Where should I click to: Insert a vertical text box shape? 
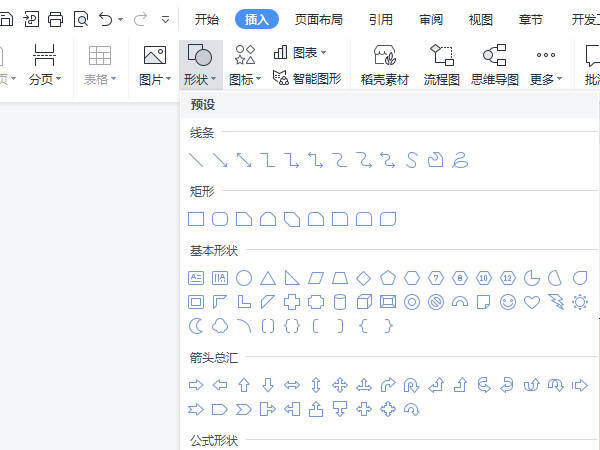click(220, 278)
